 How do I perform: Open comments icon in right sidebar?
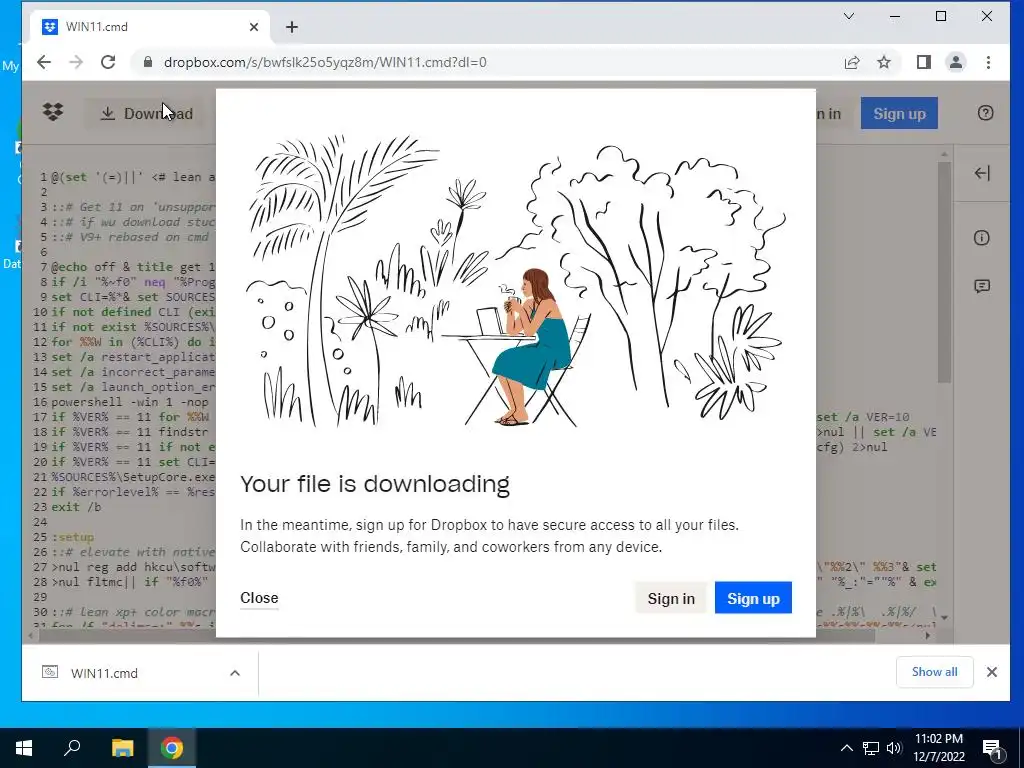(x=982, y=286)
